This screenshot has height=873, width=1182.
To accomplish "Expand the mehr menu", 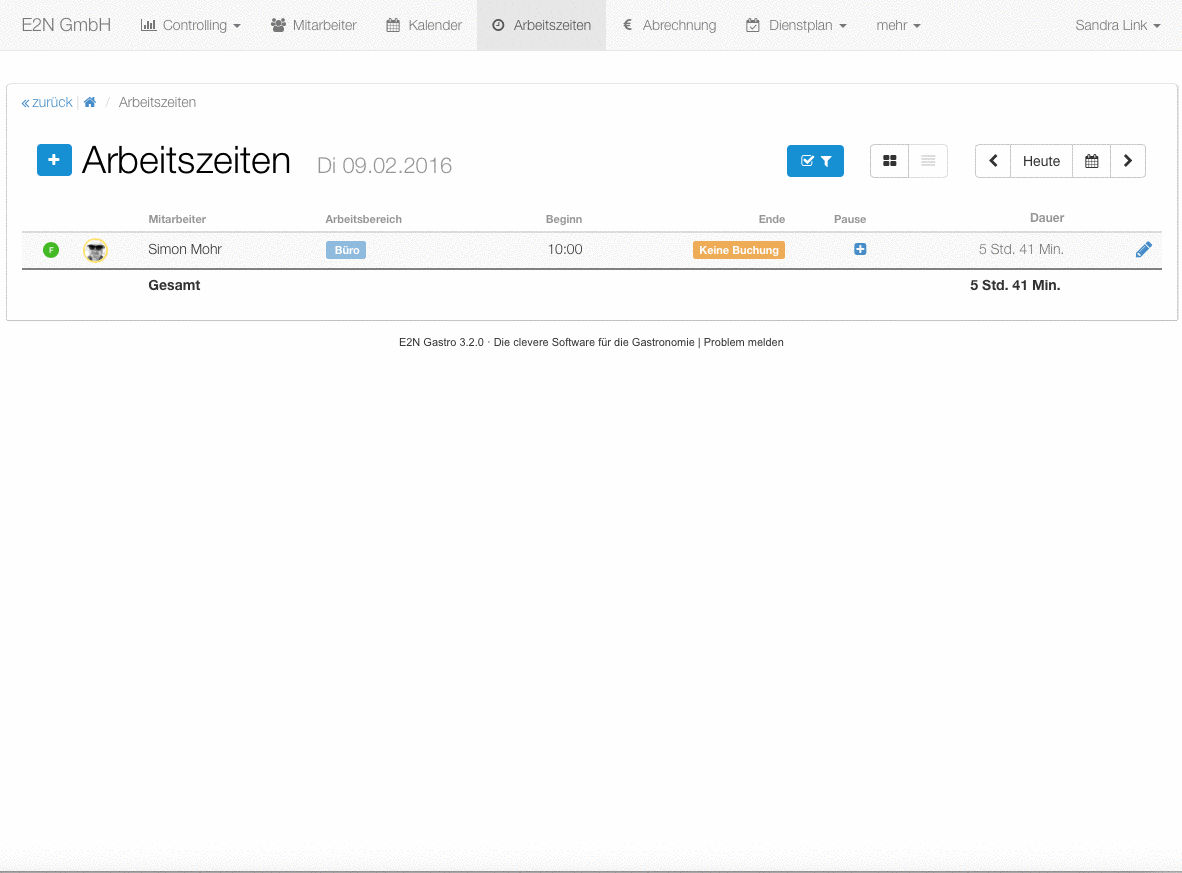I will [899, 25].
